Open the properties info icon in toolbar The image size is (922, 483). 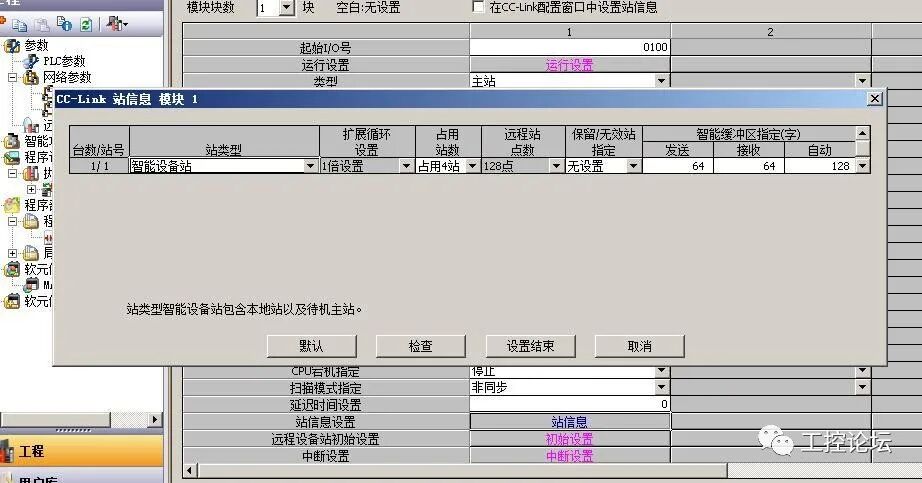[x=64, y=24]
